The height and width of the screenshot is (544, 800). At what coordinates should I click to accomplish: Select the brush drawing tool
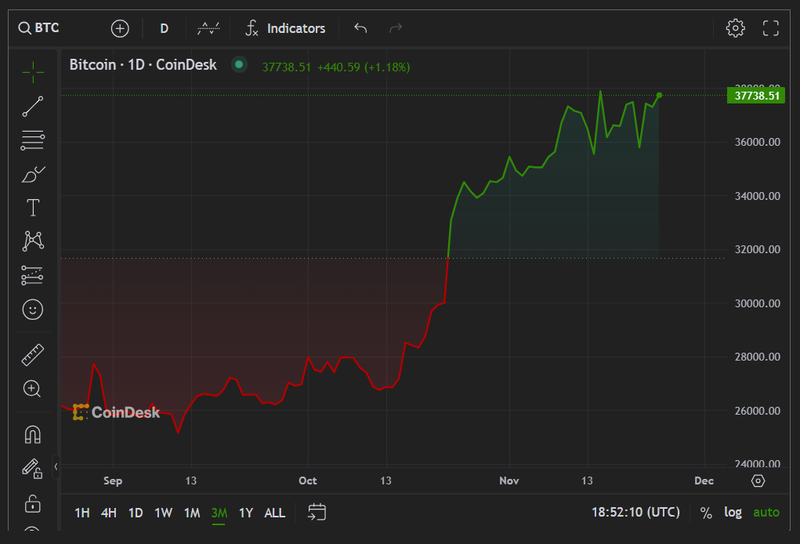point(32,174)
